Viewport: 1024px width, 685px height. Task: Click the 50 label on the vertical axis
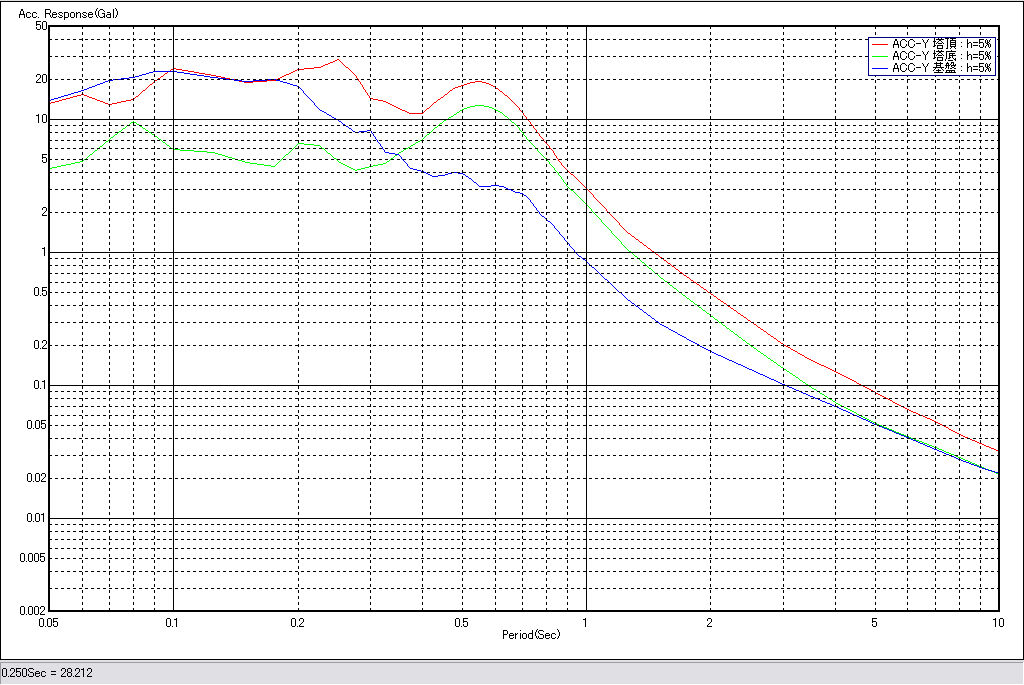click(x=41, y=26)
